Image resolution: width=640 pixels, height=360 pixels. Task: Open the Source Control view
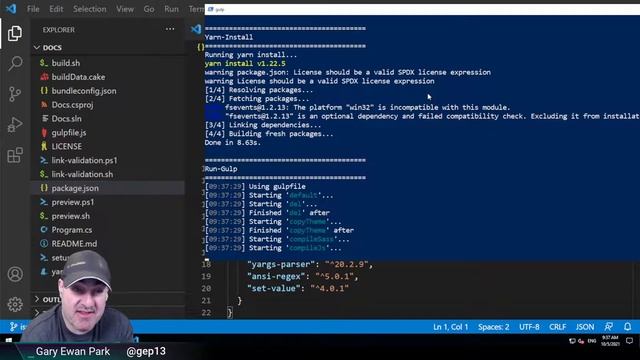click(x=15, y=94)
